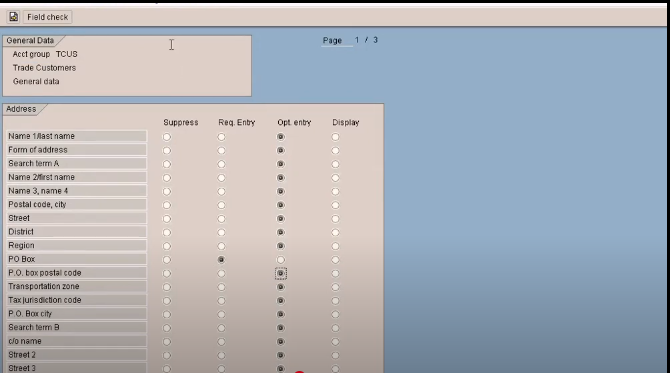The width and height of the screenshot is (670, 373).
Task: Click the TCUS account group value
Action: pos(67,54)
